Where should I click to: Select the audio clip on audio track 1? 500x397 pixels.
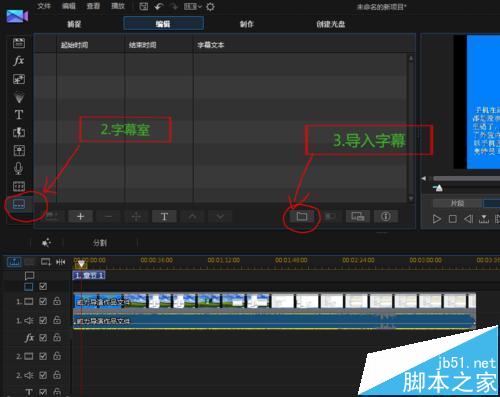(x=274, y=321)
